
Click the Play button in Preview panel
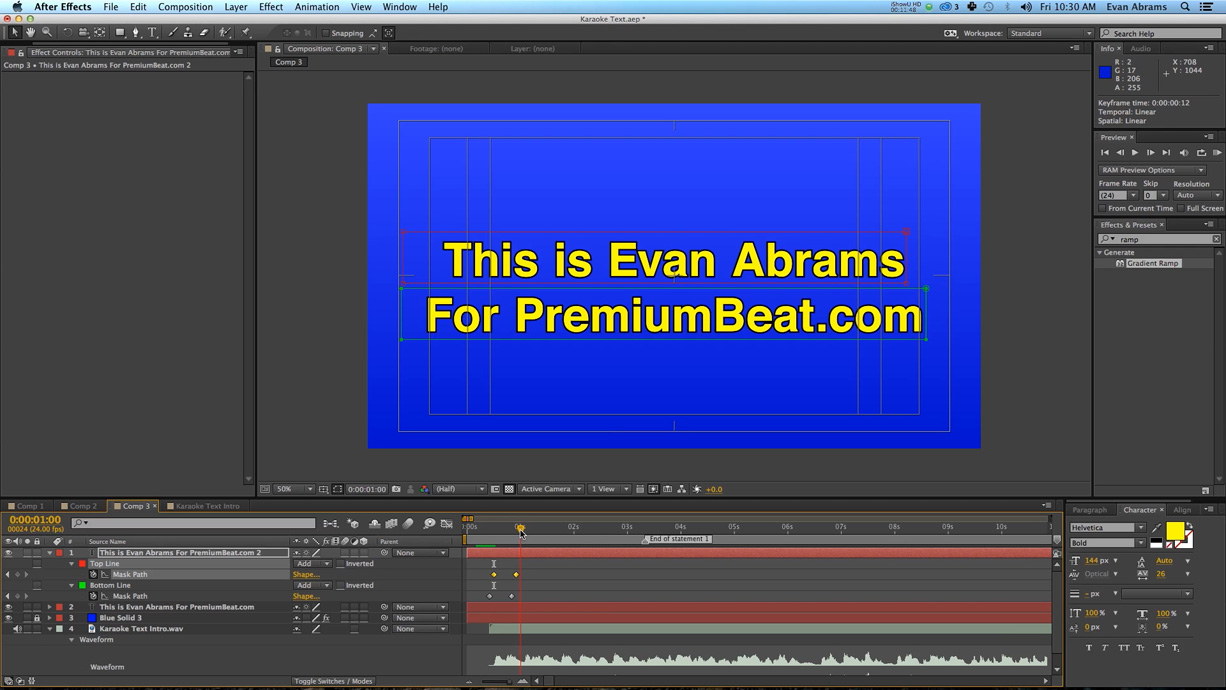(x=1135, y=153)
